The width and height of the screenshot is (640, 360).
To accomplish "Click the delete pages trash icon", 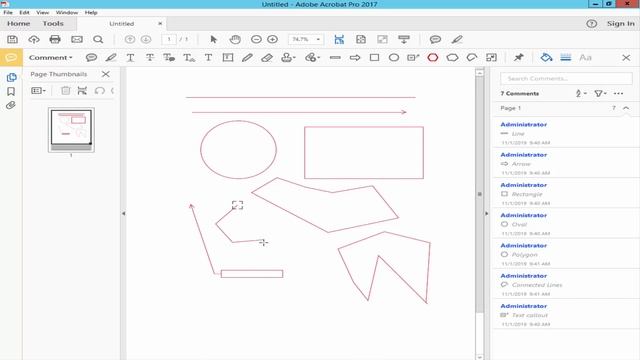I will pyautogui.click(x=65, y=91).
